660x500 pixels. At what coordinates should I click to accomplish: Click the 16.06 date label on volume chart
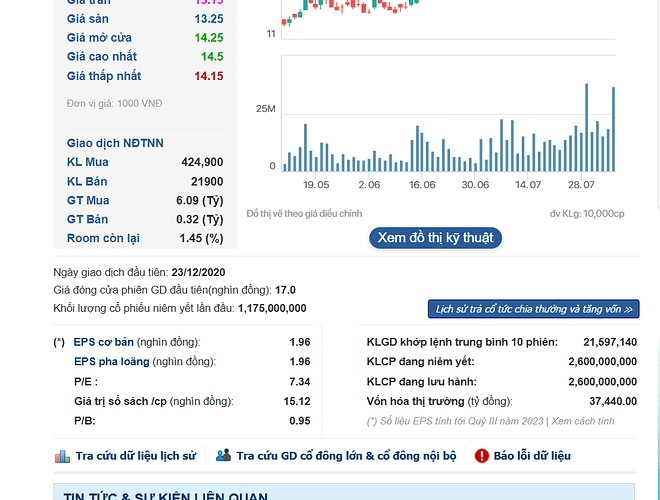click(x=422, y=185)
